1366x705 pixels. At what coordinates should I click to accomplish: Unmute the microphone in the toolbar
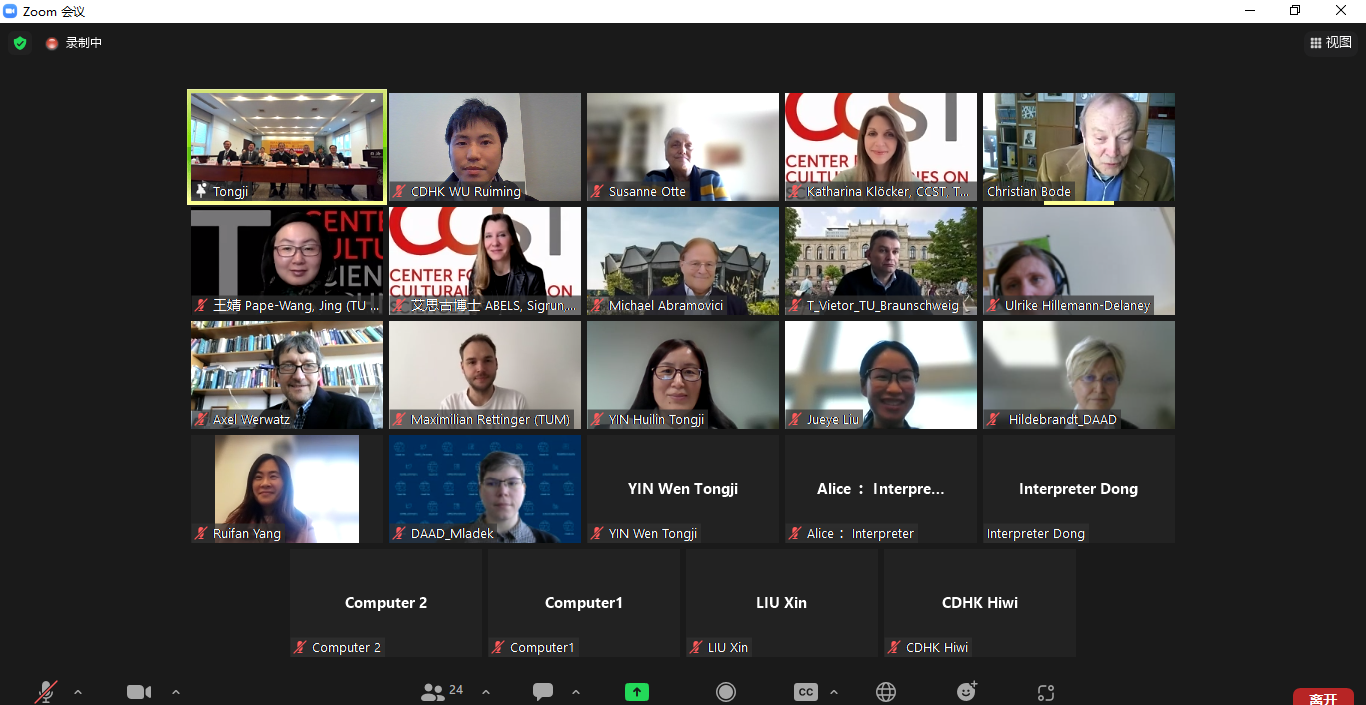46,692
